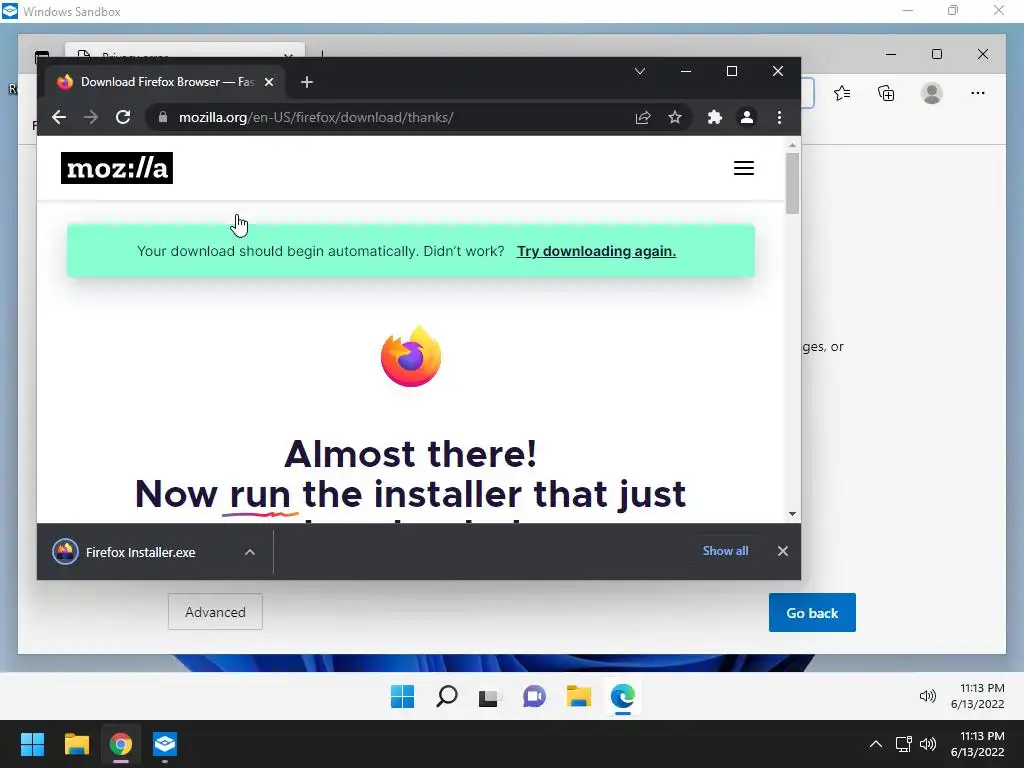Image resolution: width=1024 pixels, height=768 pixels.
Task: Open Edge Collections icon
Action: tap(886, 93)
